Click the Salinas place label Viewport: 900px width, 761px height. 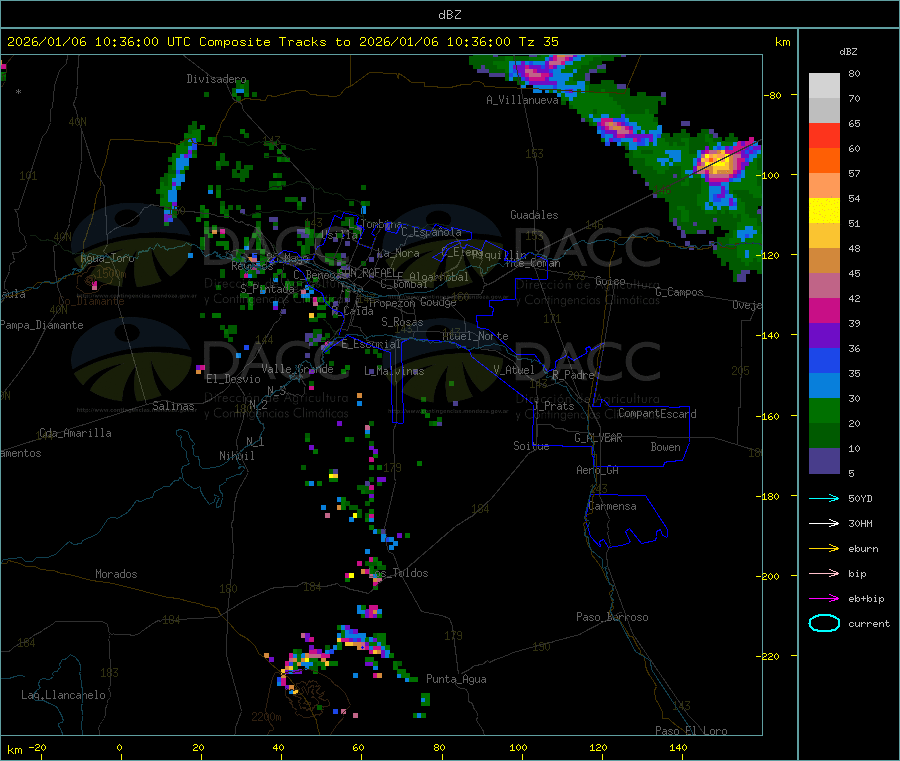tap(173, 406)
